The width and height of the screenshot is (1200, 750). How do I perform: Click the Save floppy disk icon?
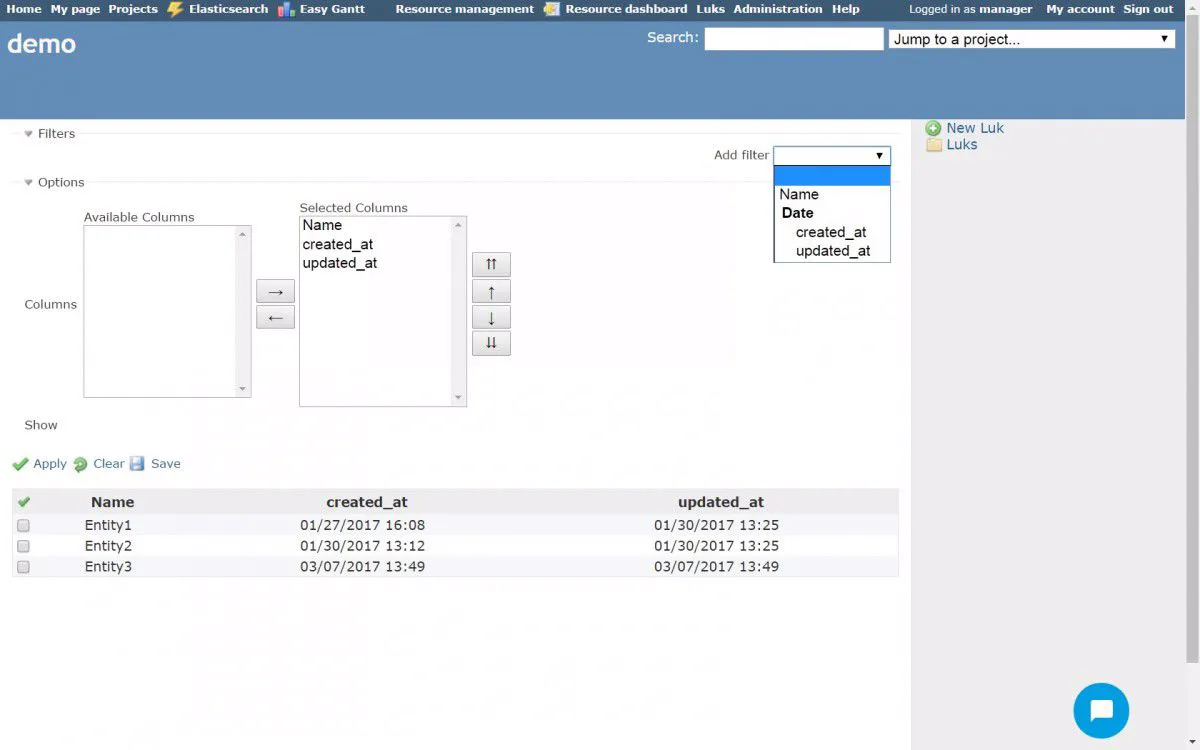[x=137, y=464]
